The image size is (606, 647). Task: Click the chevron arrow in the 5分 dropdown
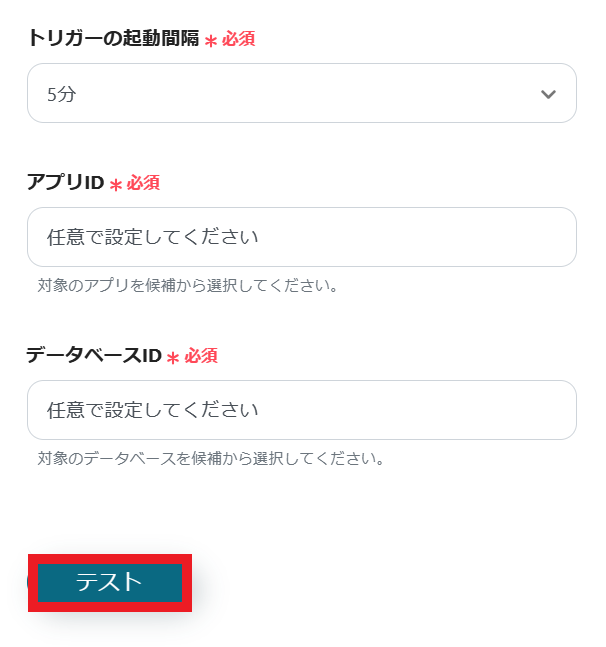point(547,94)
